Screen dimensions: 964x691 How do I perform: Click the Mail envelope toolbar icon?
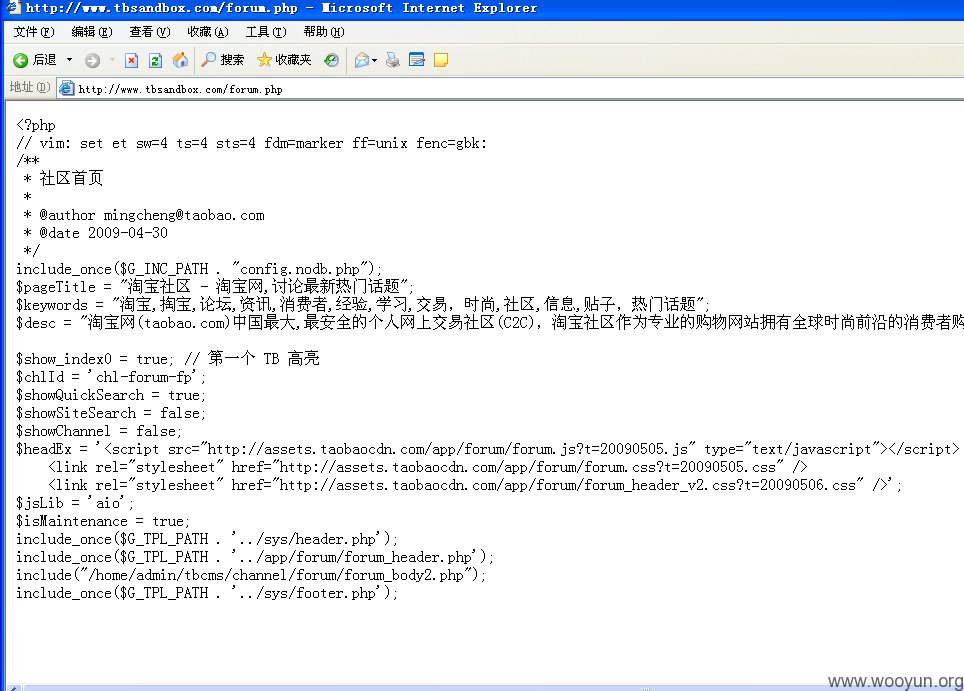[x=362, y=60]
